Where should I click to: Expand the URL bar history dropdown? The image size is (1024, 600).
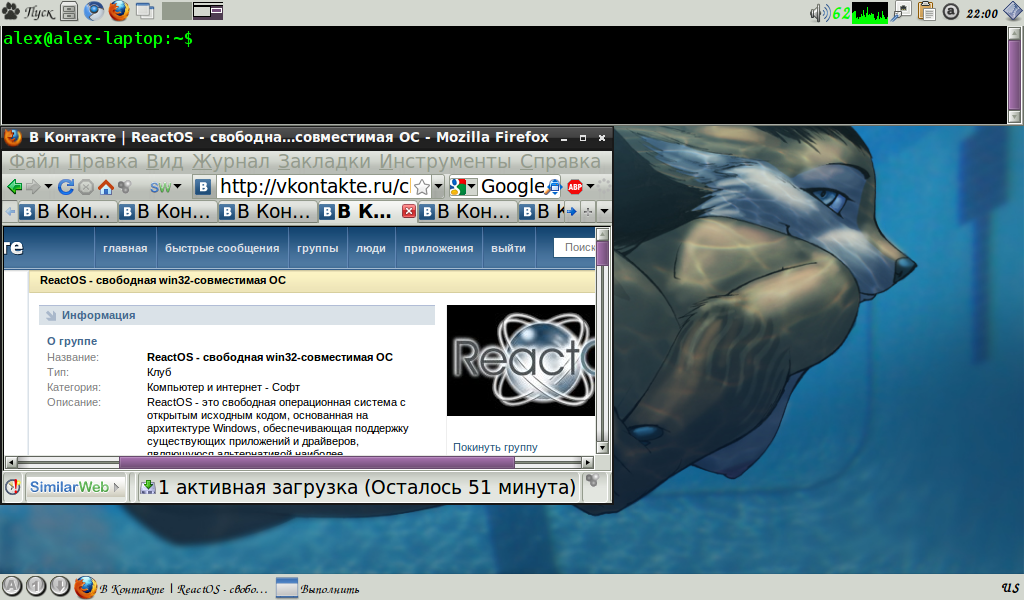click(x=438, y=187)
